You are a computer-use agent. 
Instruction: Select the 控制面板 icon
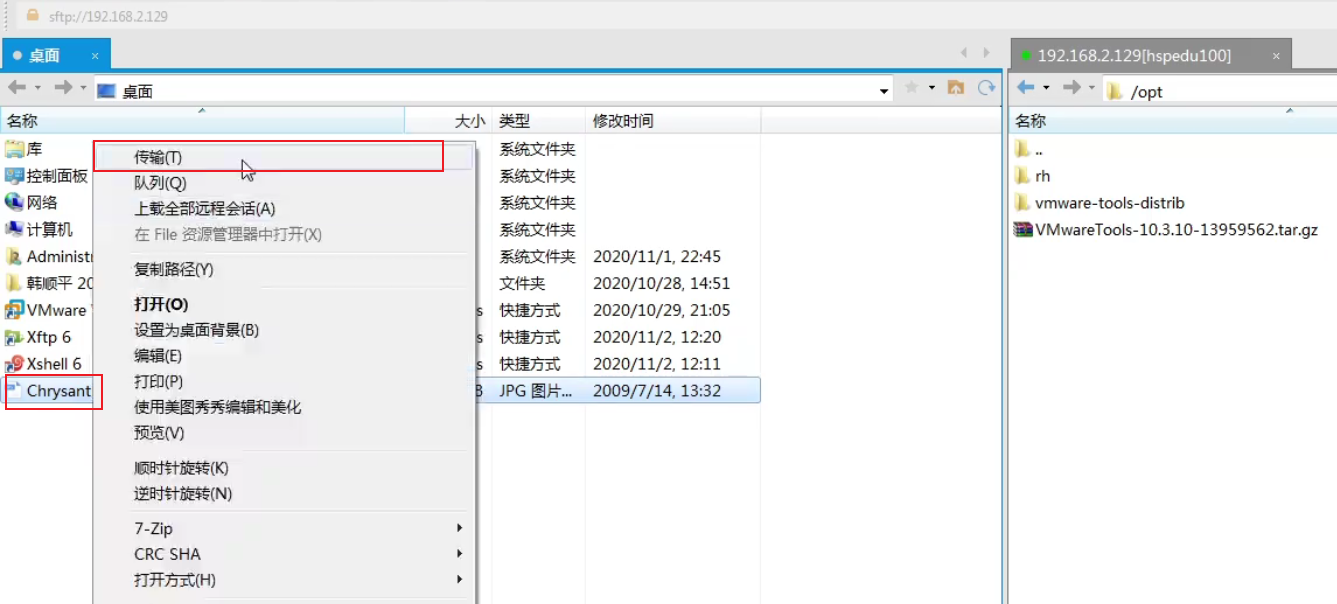[x=14, y=176]
